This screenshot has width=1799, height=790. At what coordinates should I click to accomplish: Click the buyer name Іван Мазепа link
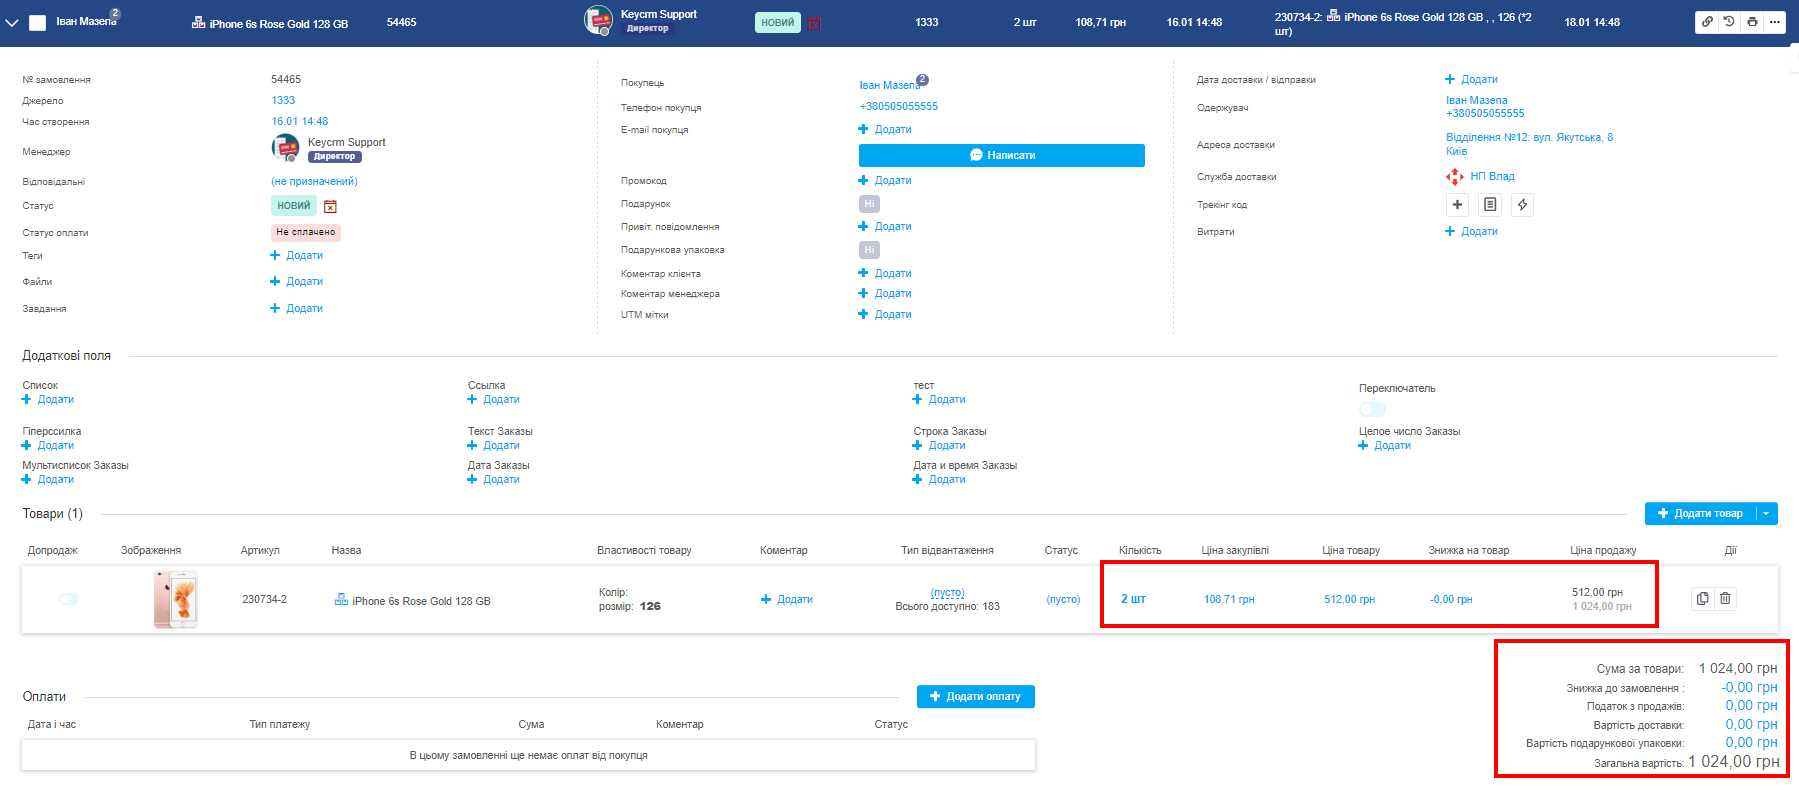[890, 85]
